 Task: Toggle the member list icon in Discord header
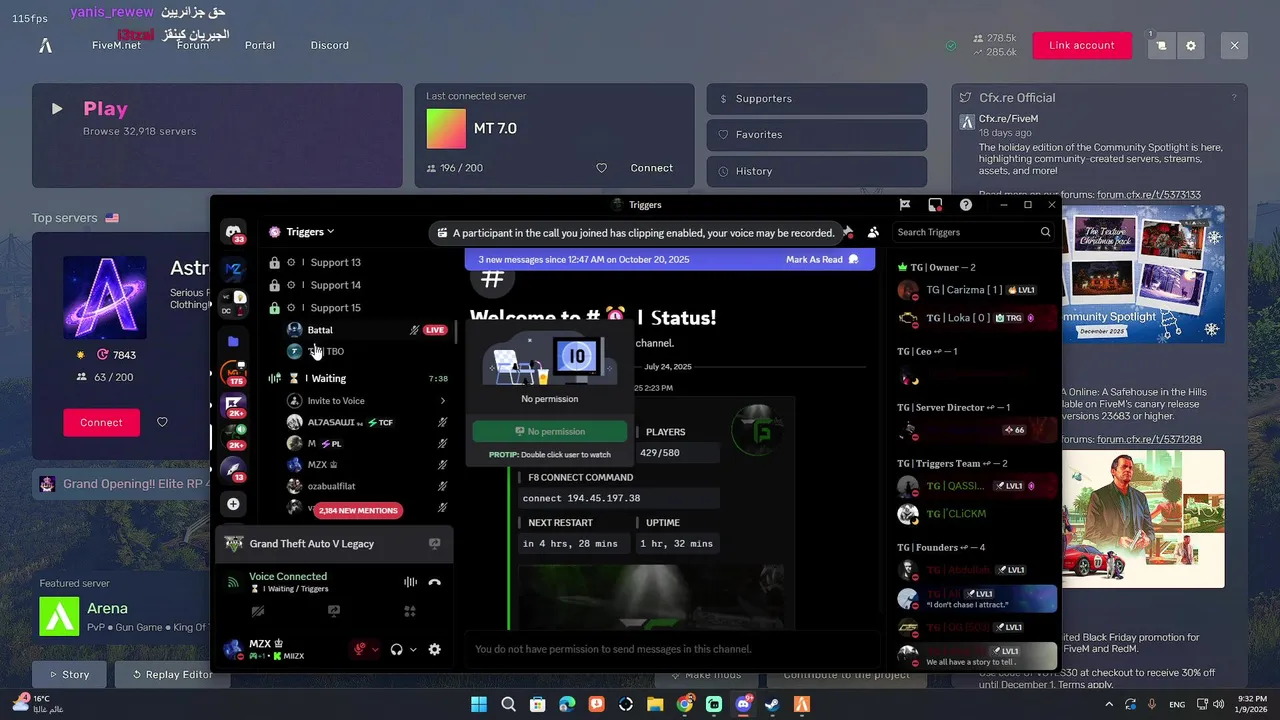point(873,232)
